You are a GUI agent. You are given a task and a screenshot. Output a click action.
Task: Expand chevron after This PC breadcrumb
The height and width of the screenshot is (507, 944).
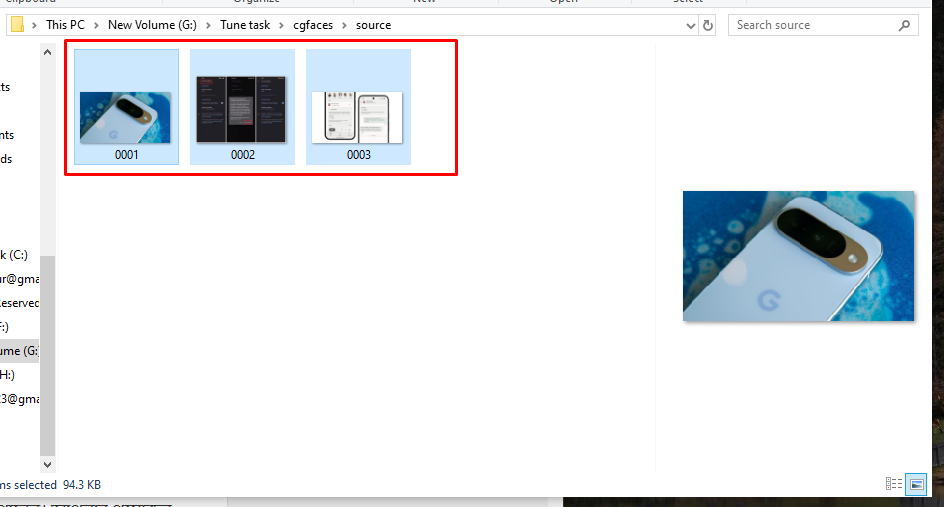96,25
